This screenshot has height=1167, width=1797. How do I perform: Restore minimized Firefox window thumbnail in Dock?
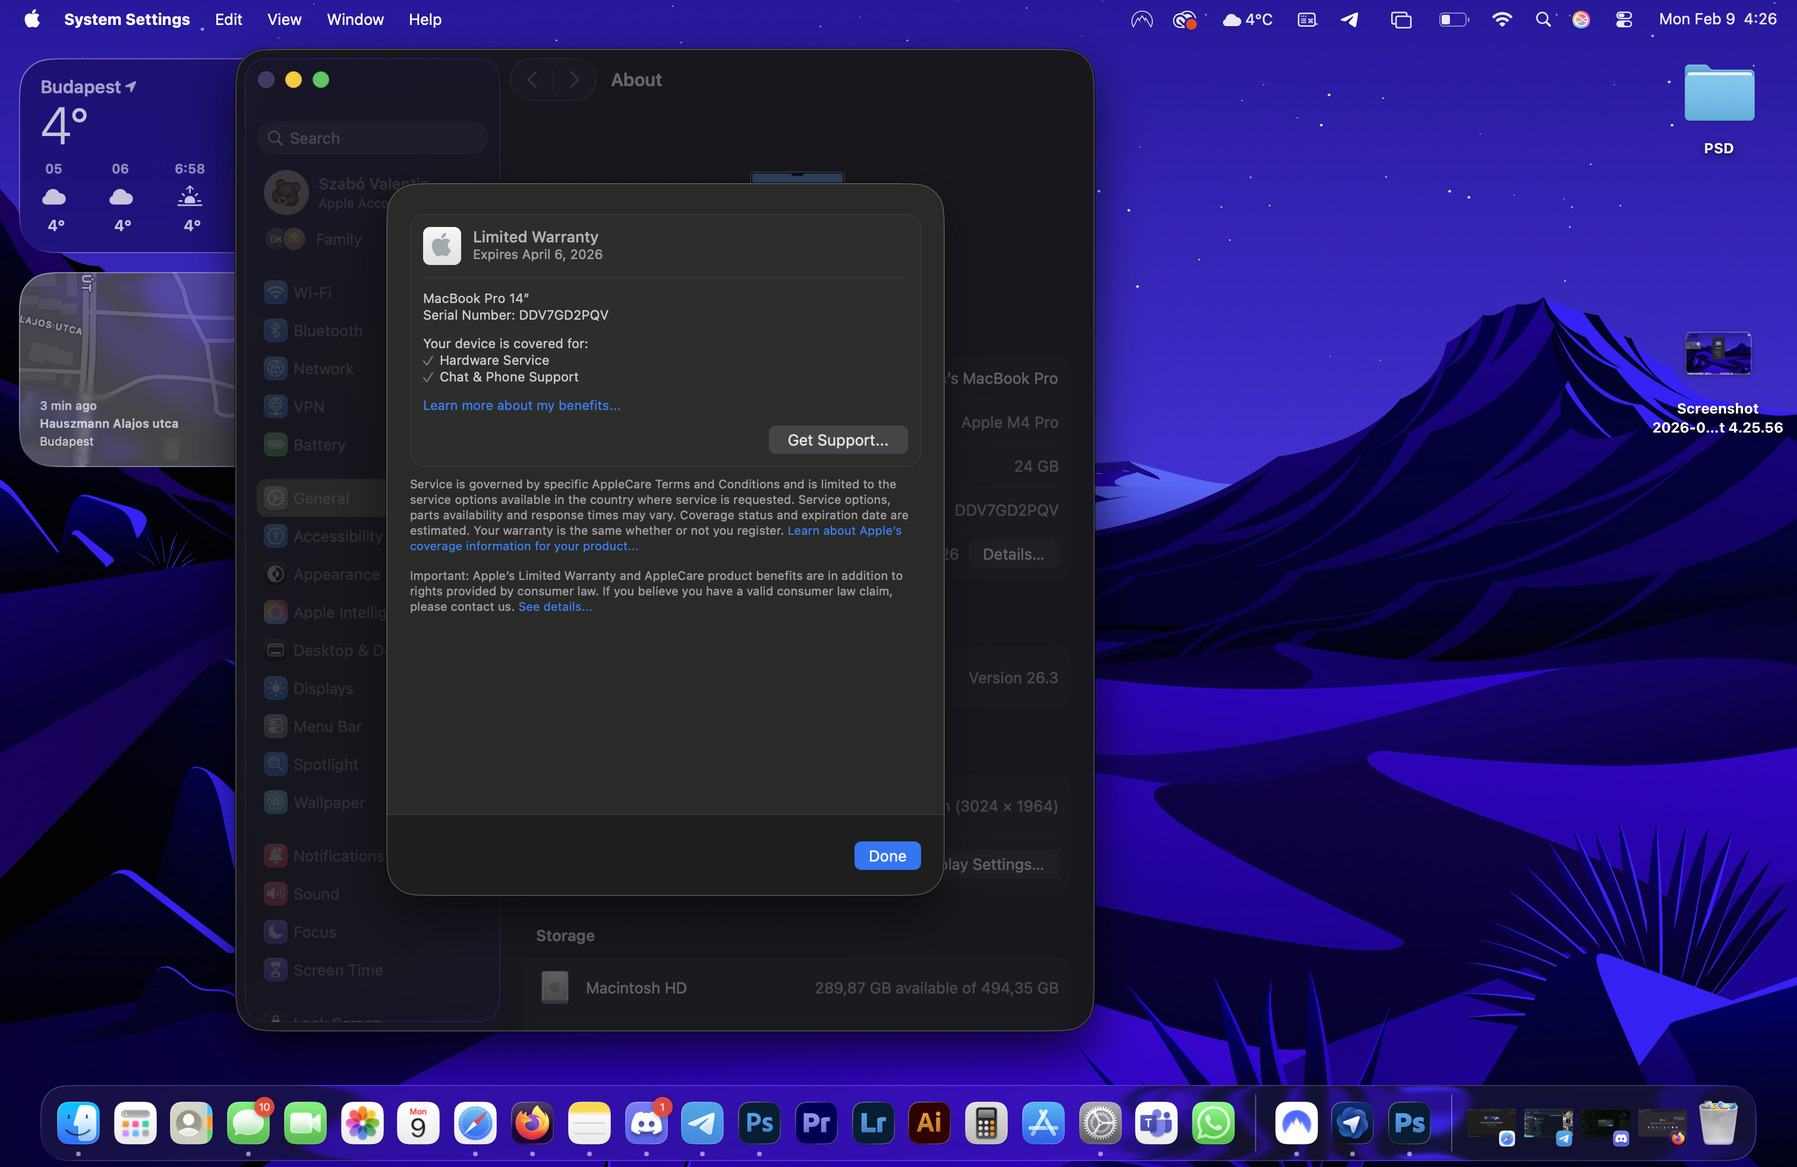[x=1662, y=1125]
